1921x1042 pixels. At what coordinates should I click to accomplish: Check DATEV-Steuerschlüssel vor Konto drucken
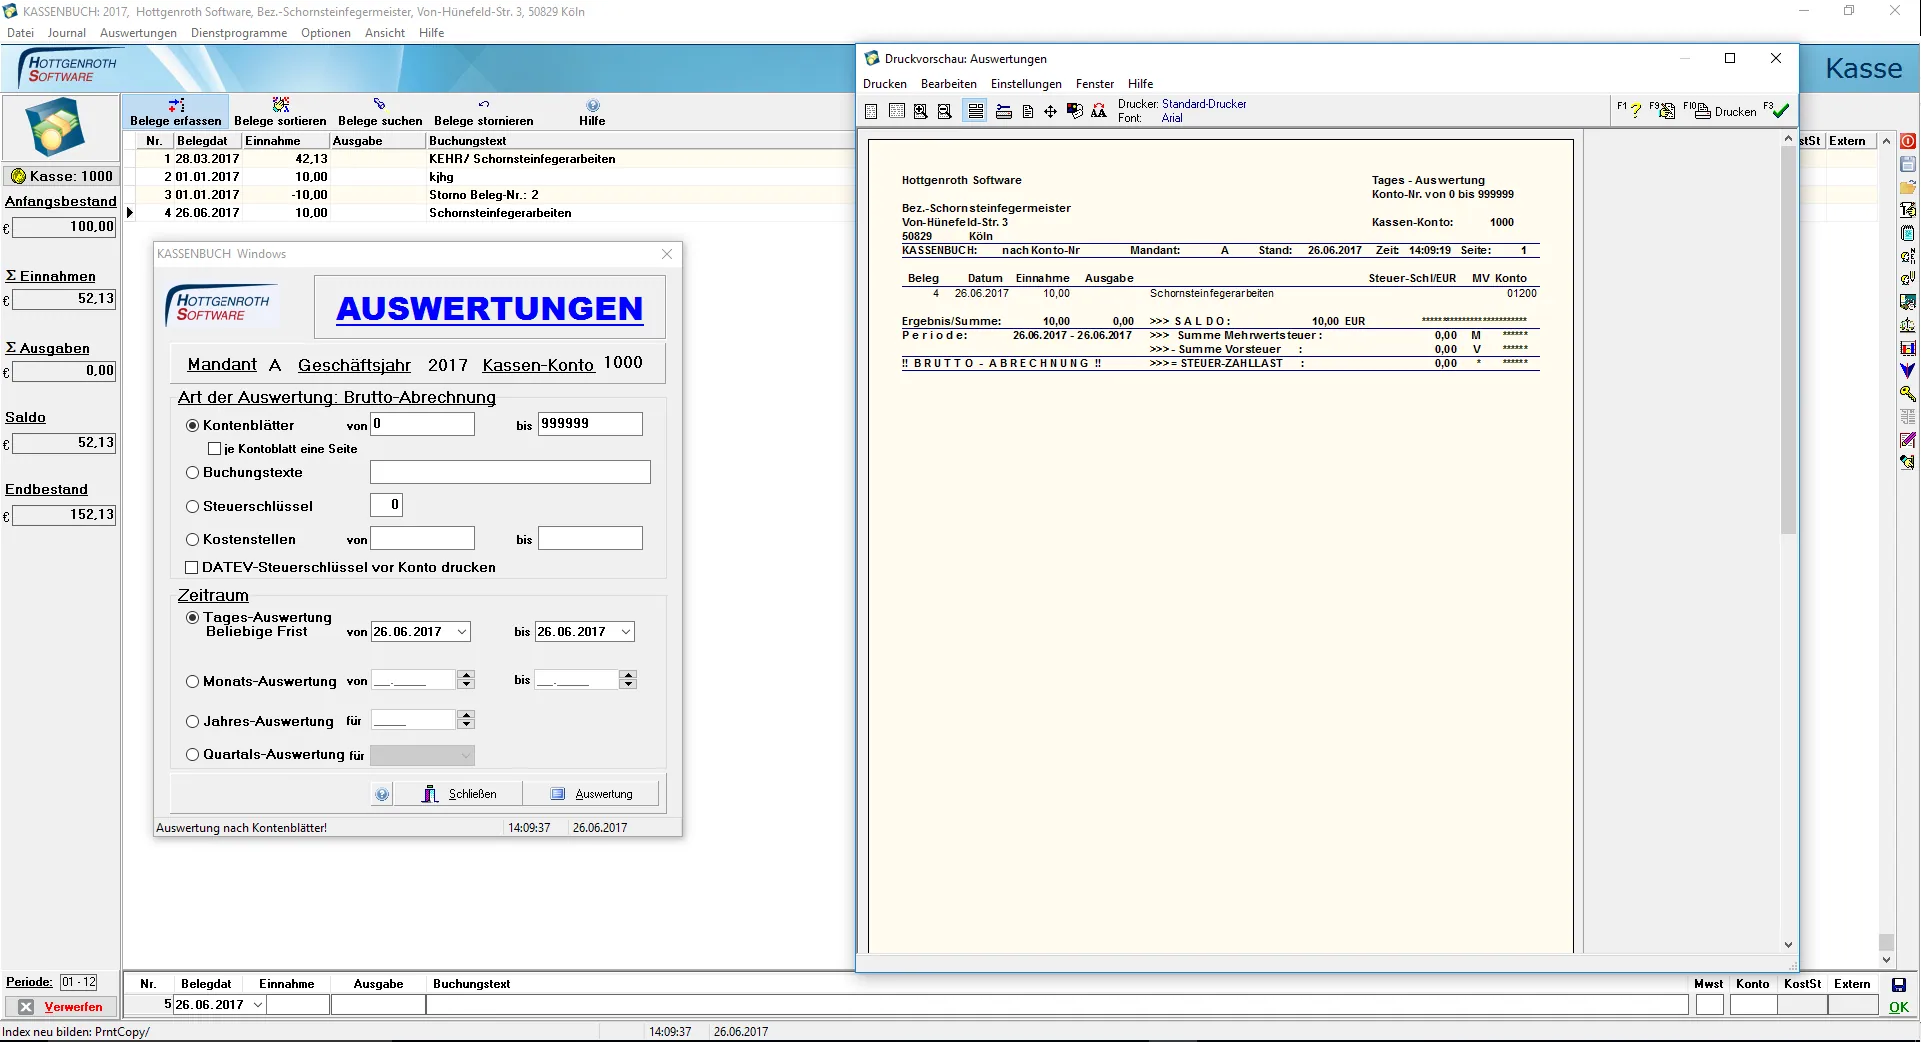[x=192, y=568]
